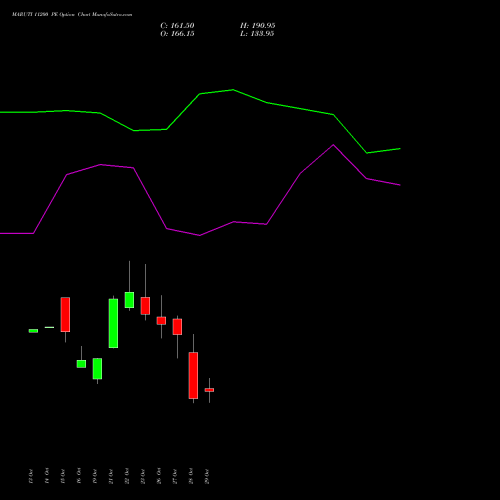The image size is (500, 500).
Task: Click the high value H: 190.95
Action: pyautogui.click(x=258, y=26)
